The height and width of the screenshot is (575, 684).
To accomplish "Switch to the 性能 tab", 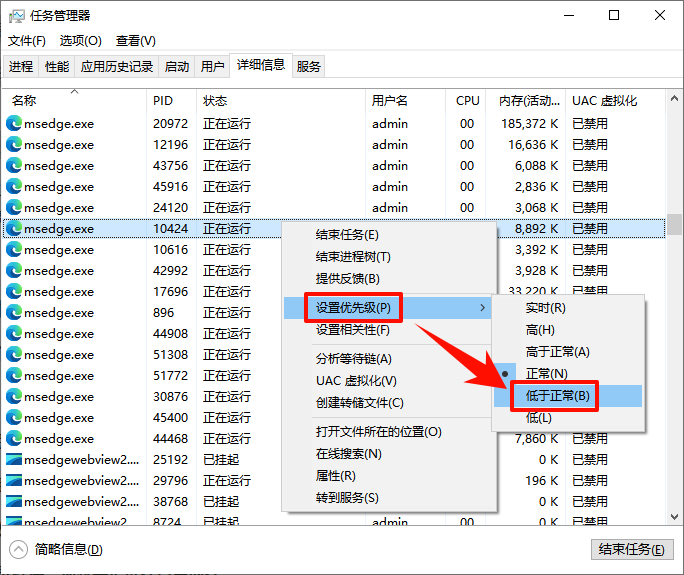I will coord(57,67).
